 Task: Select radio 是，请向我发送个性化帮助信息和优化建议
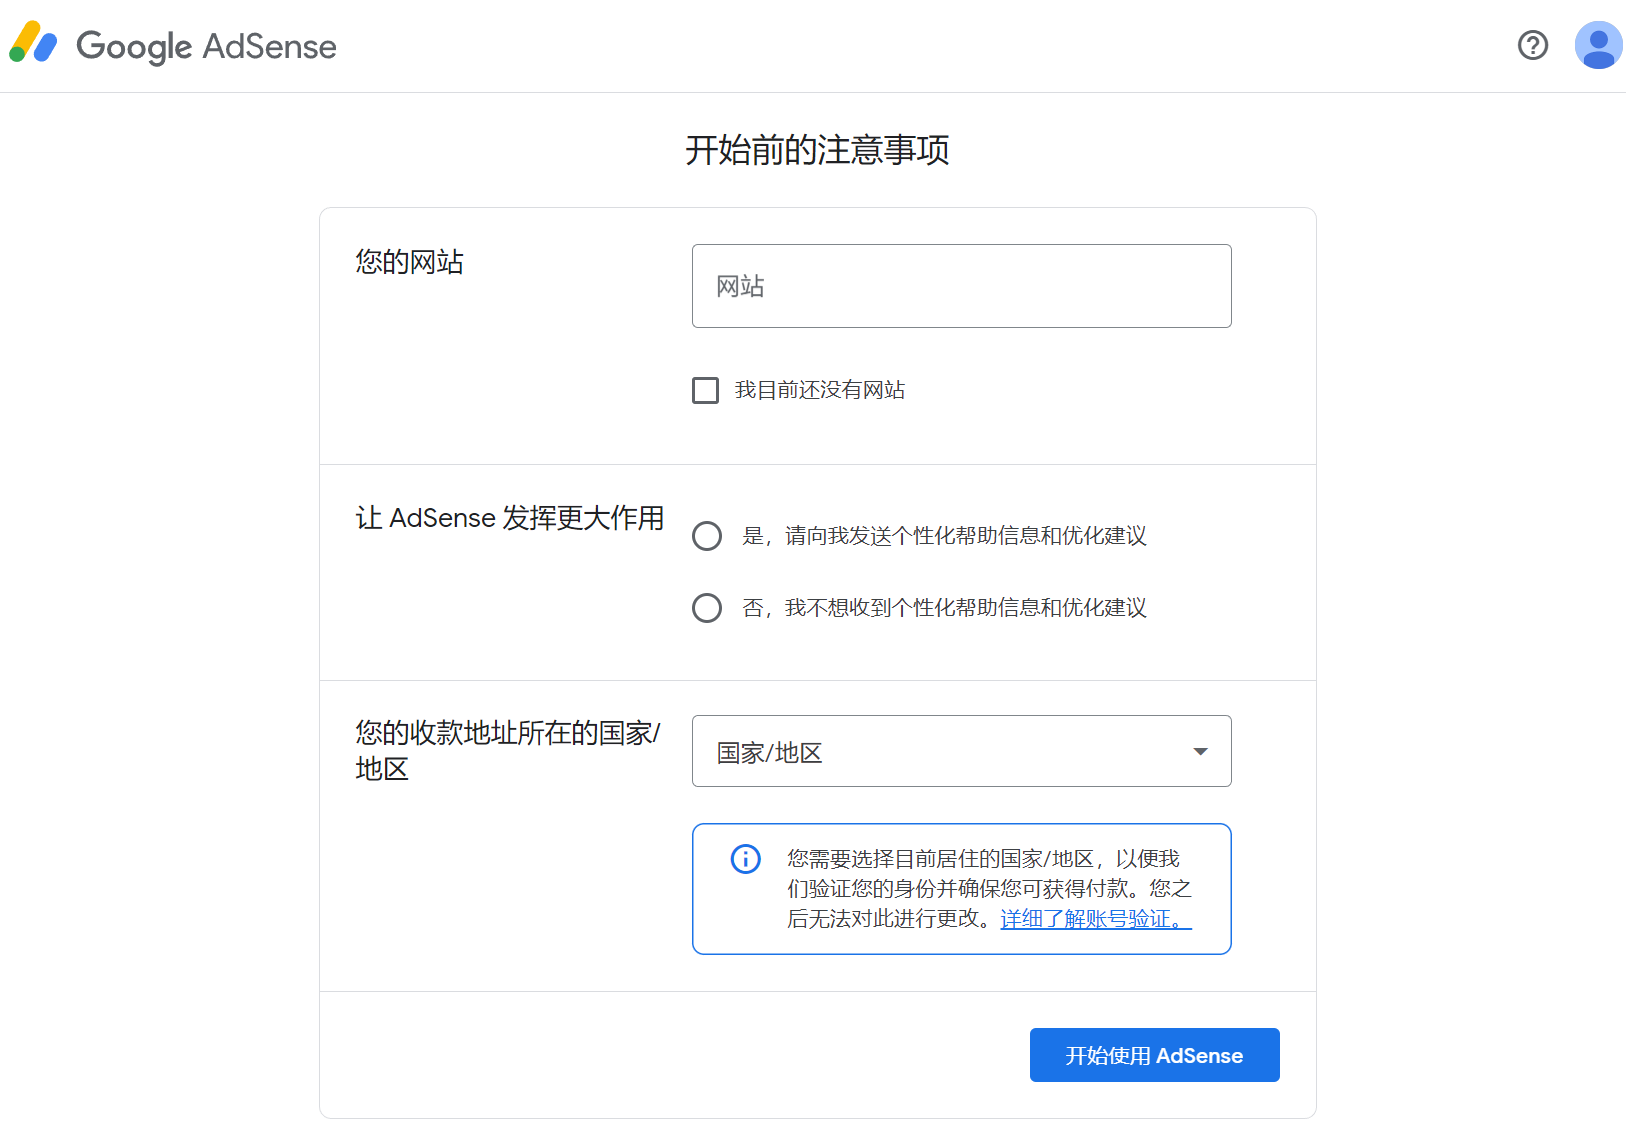point(707,536)
